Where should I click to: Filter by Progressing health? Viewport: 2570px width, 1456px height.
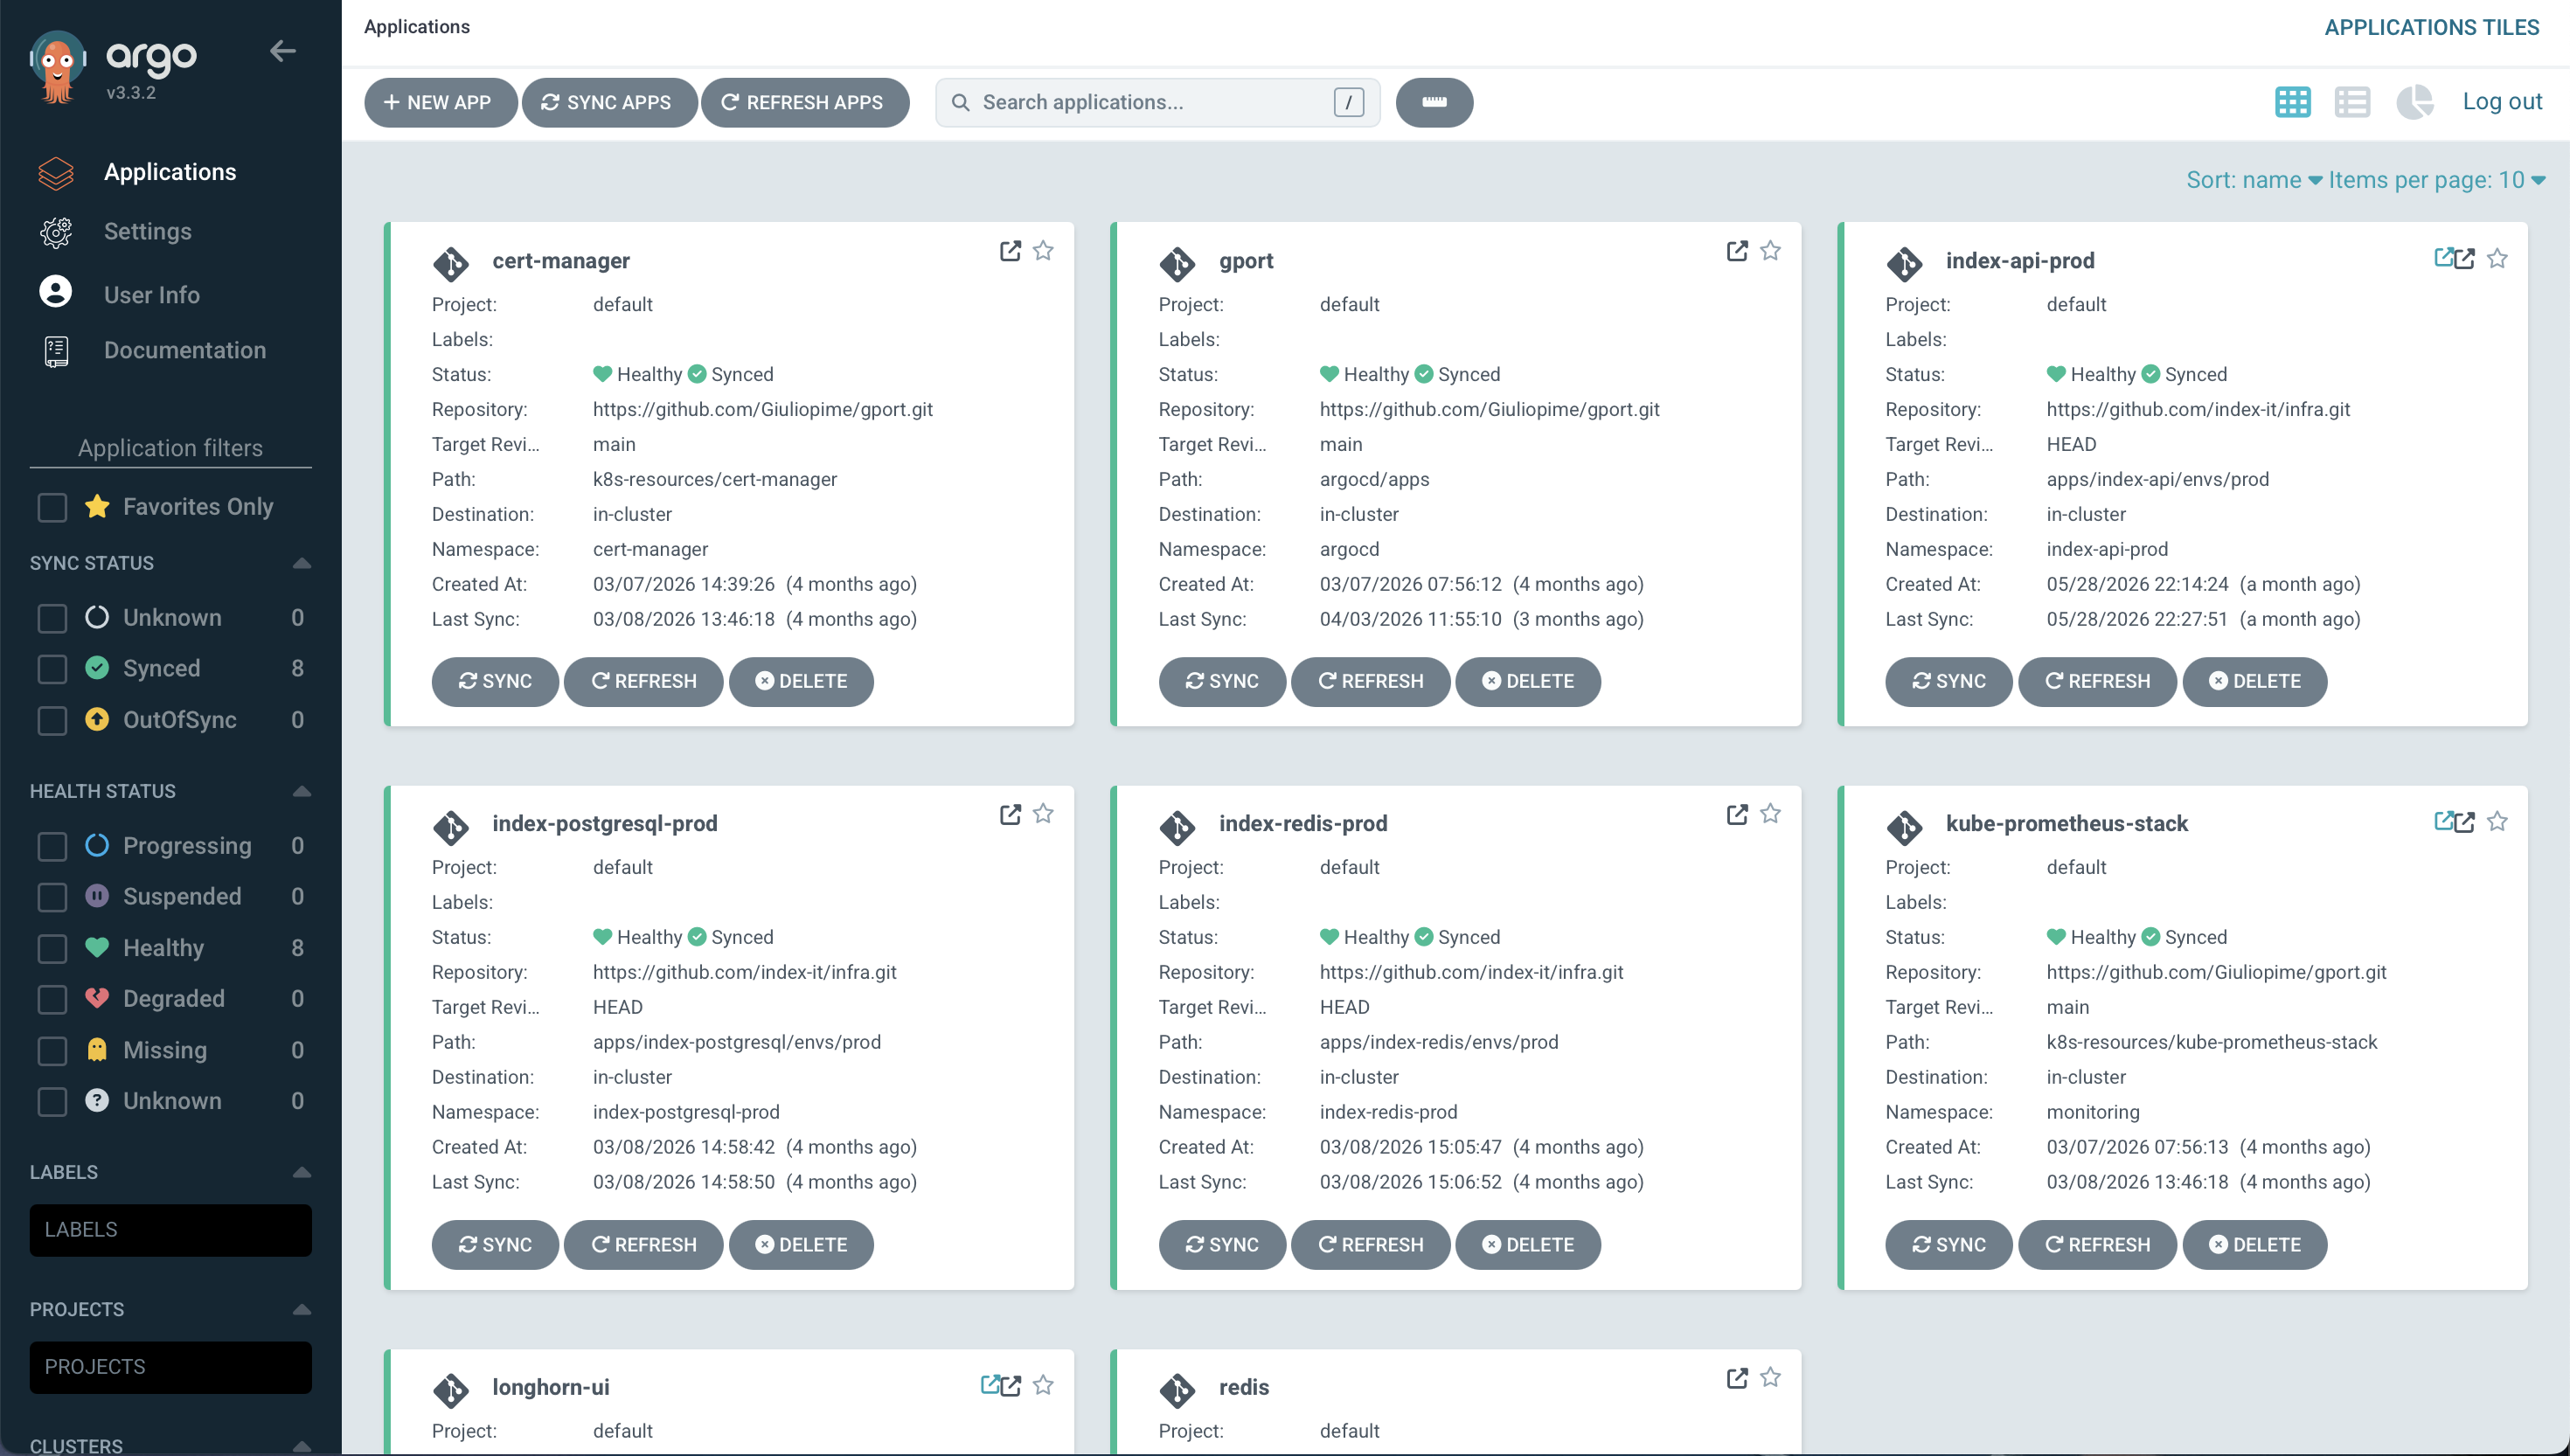pos(52,846)
